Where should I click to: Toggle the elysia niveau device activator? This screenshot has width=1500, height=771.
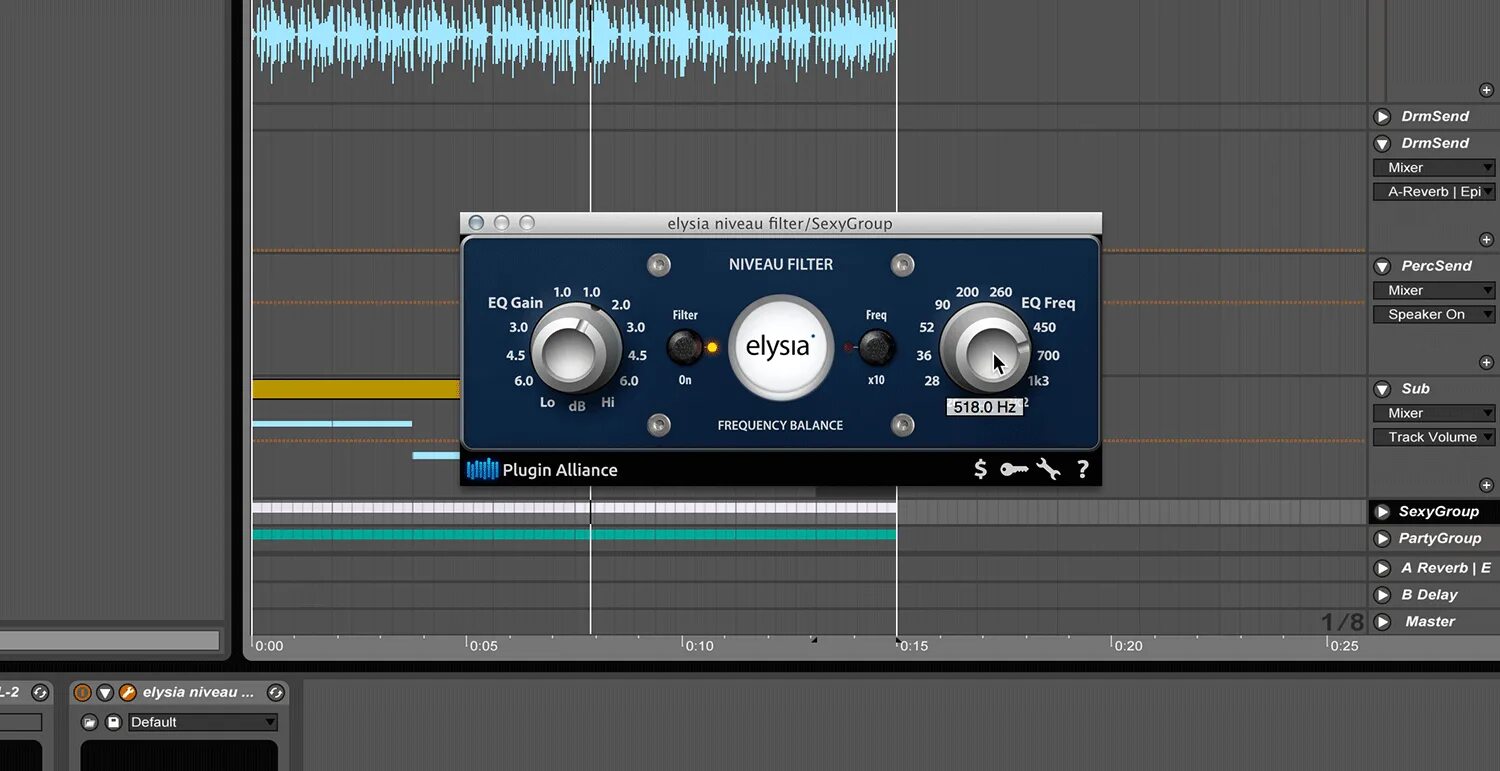tap(83, 692)
